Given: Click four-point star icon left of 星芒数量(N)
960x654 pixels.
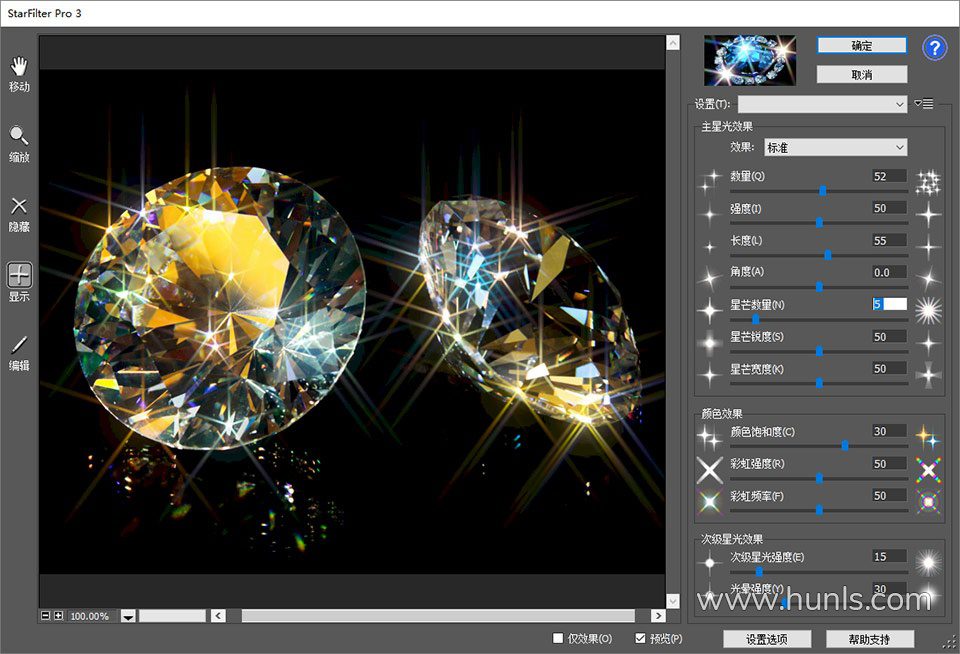Looking at the screenshot, I should [x=710, y=311].
